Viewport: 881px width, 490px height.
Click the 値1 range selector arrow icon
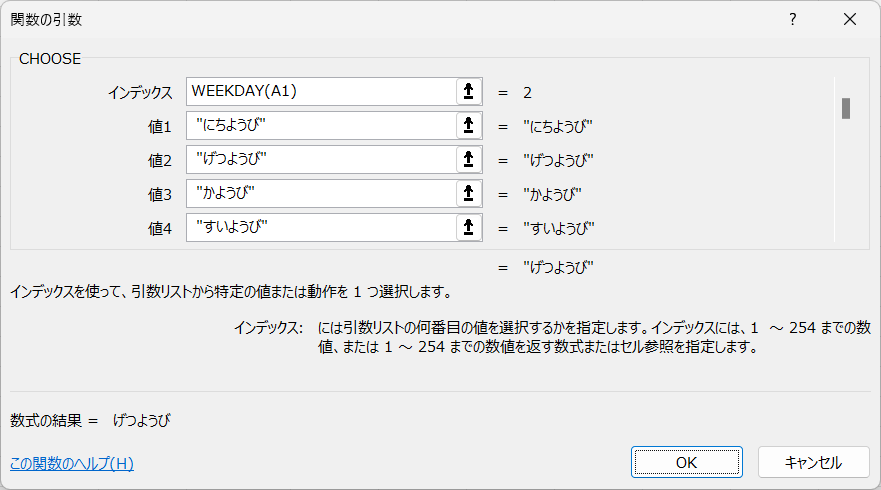click(469, 125)
